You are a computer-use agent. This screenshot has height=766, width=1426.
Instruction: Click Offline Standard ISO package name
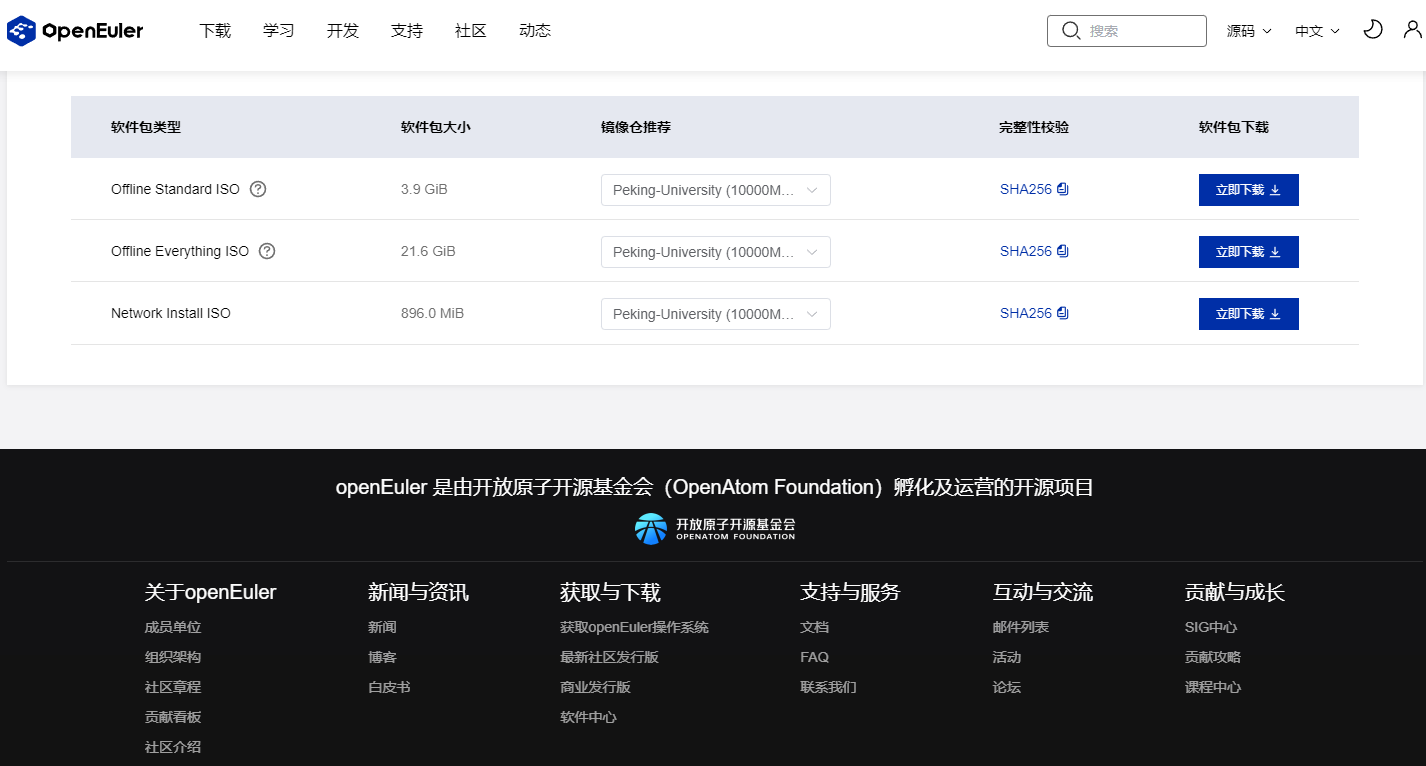coord(175,189)
